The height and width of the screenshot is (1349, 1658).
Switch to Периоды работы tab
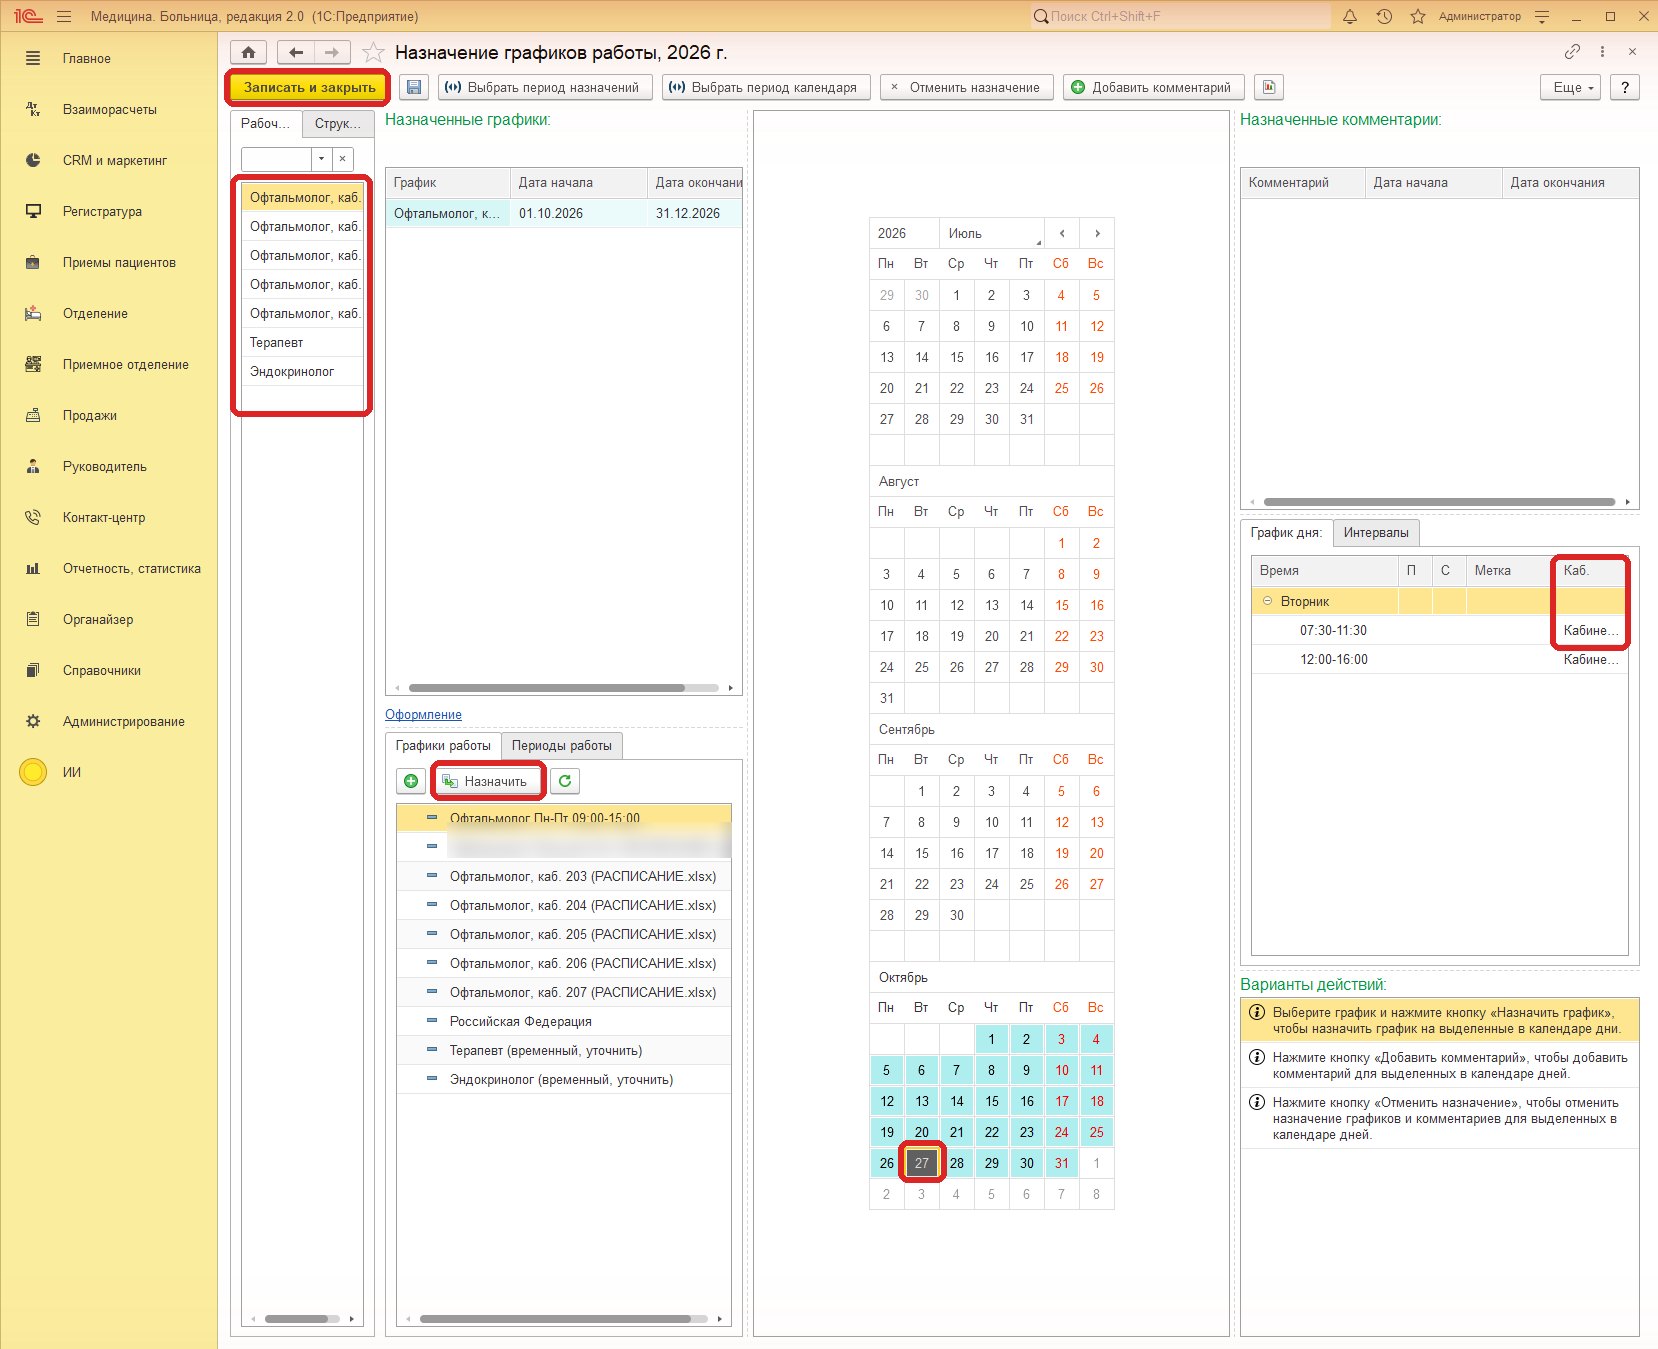[x=562, y=745]
